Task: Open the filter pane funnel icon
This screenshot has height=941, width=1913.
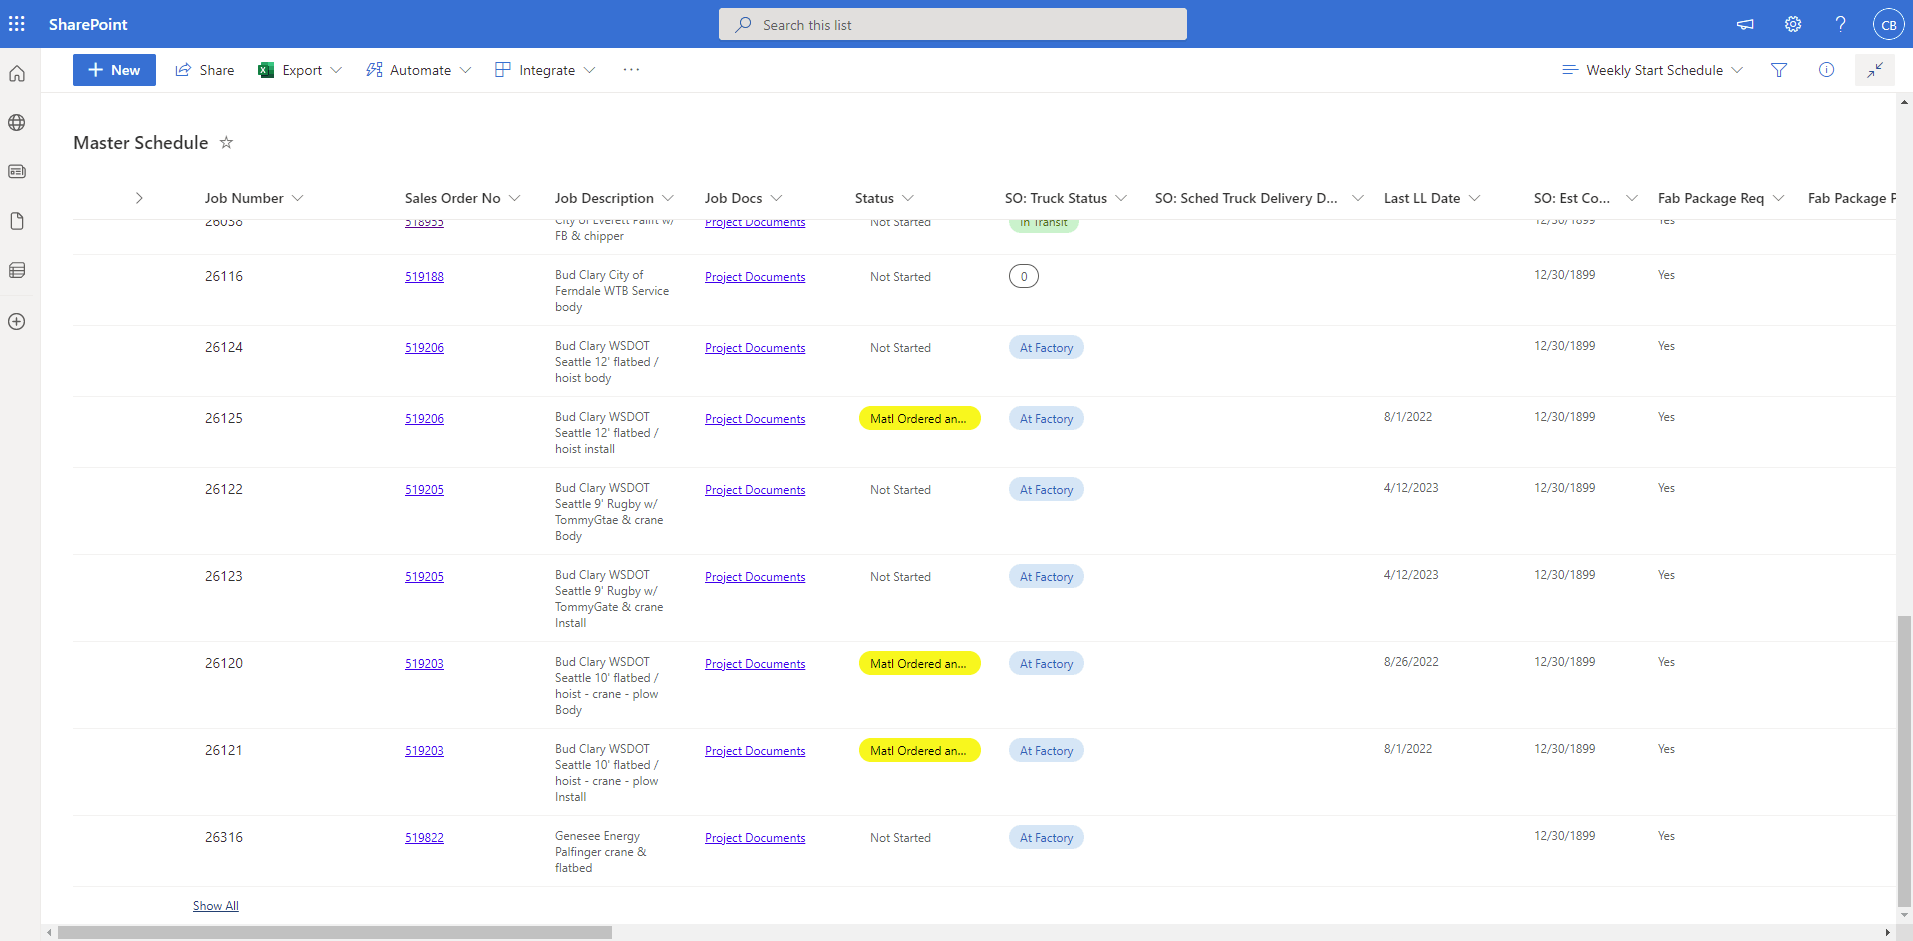Action: pyautogui.click(x=1779, y=70)
